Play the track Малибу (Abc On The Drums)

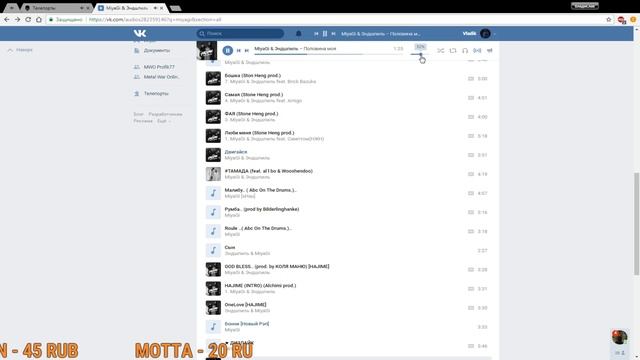pos(347,193)
